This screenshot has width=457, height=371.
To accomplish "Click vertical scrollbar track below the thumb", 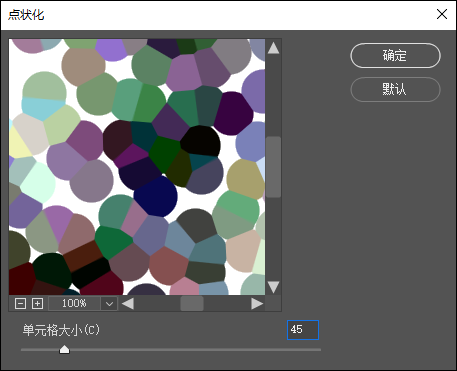I will pyautogui.click(x=273, y=238).
